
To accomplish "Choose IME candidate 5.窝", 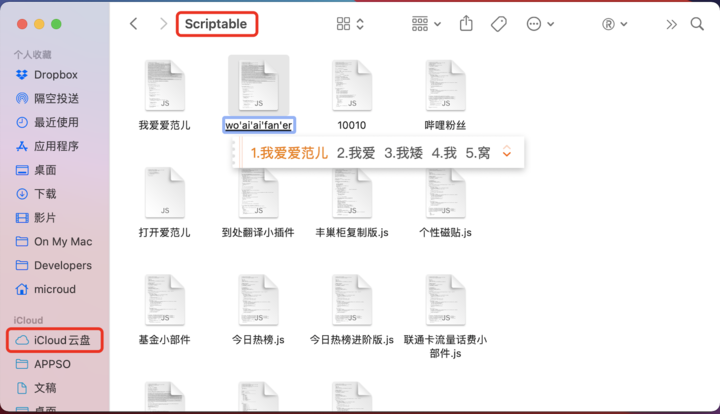I will click(x=478, y=153).
